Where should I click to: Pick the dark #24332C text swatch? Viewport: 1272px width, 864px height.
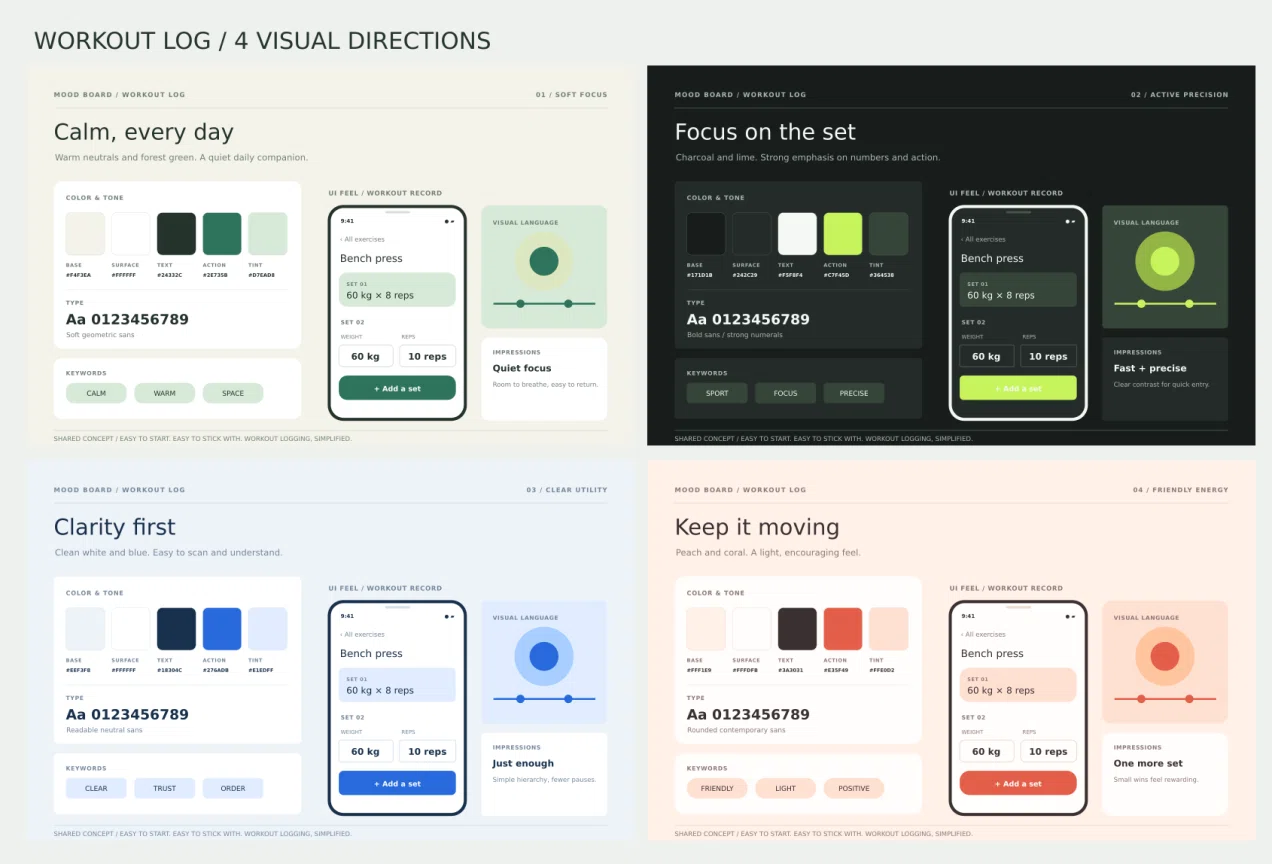pos(176,234)
